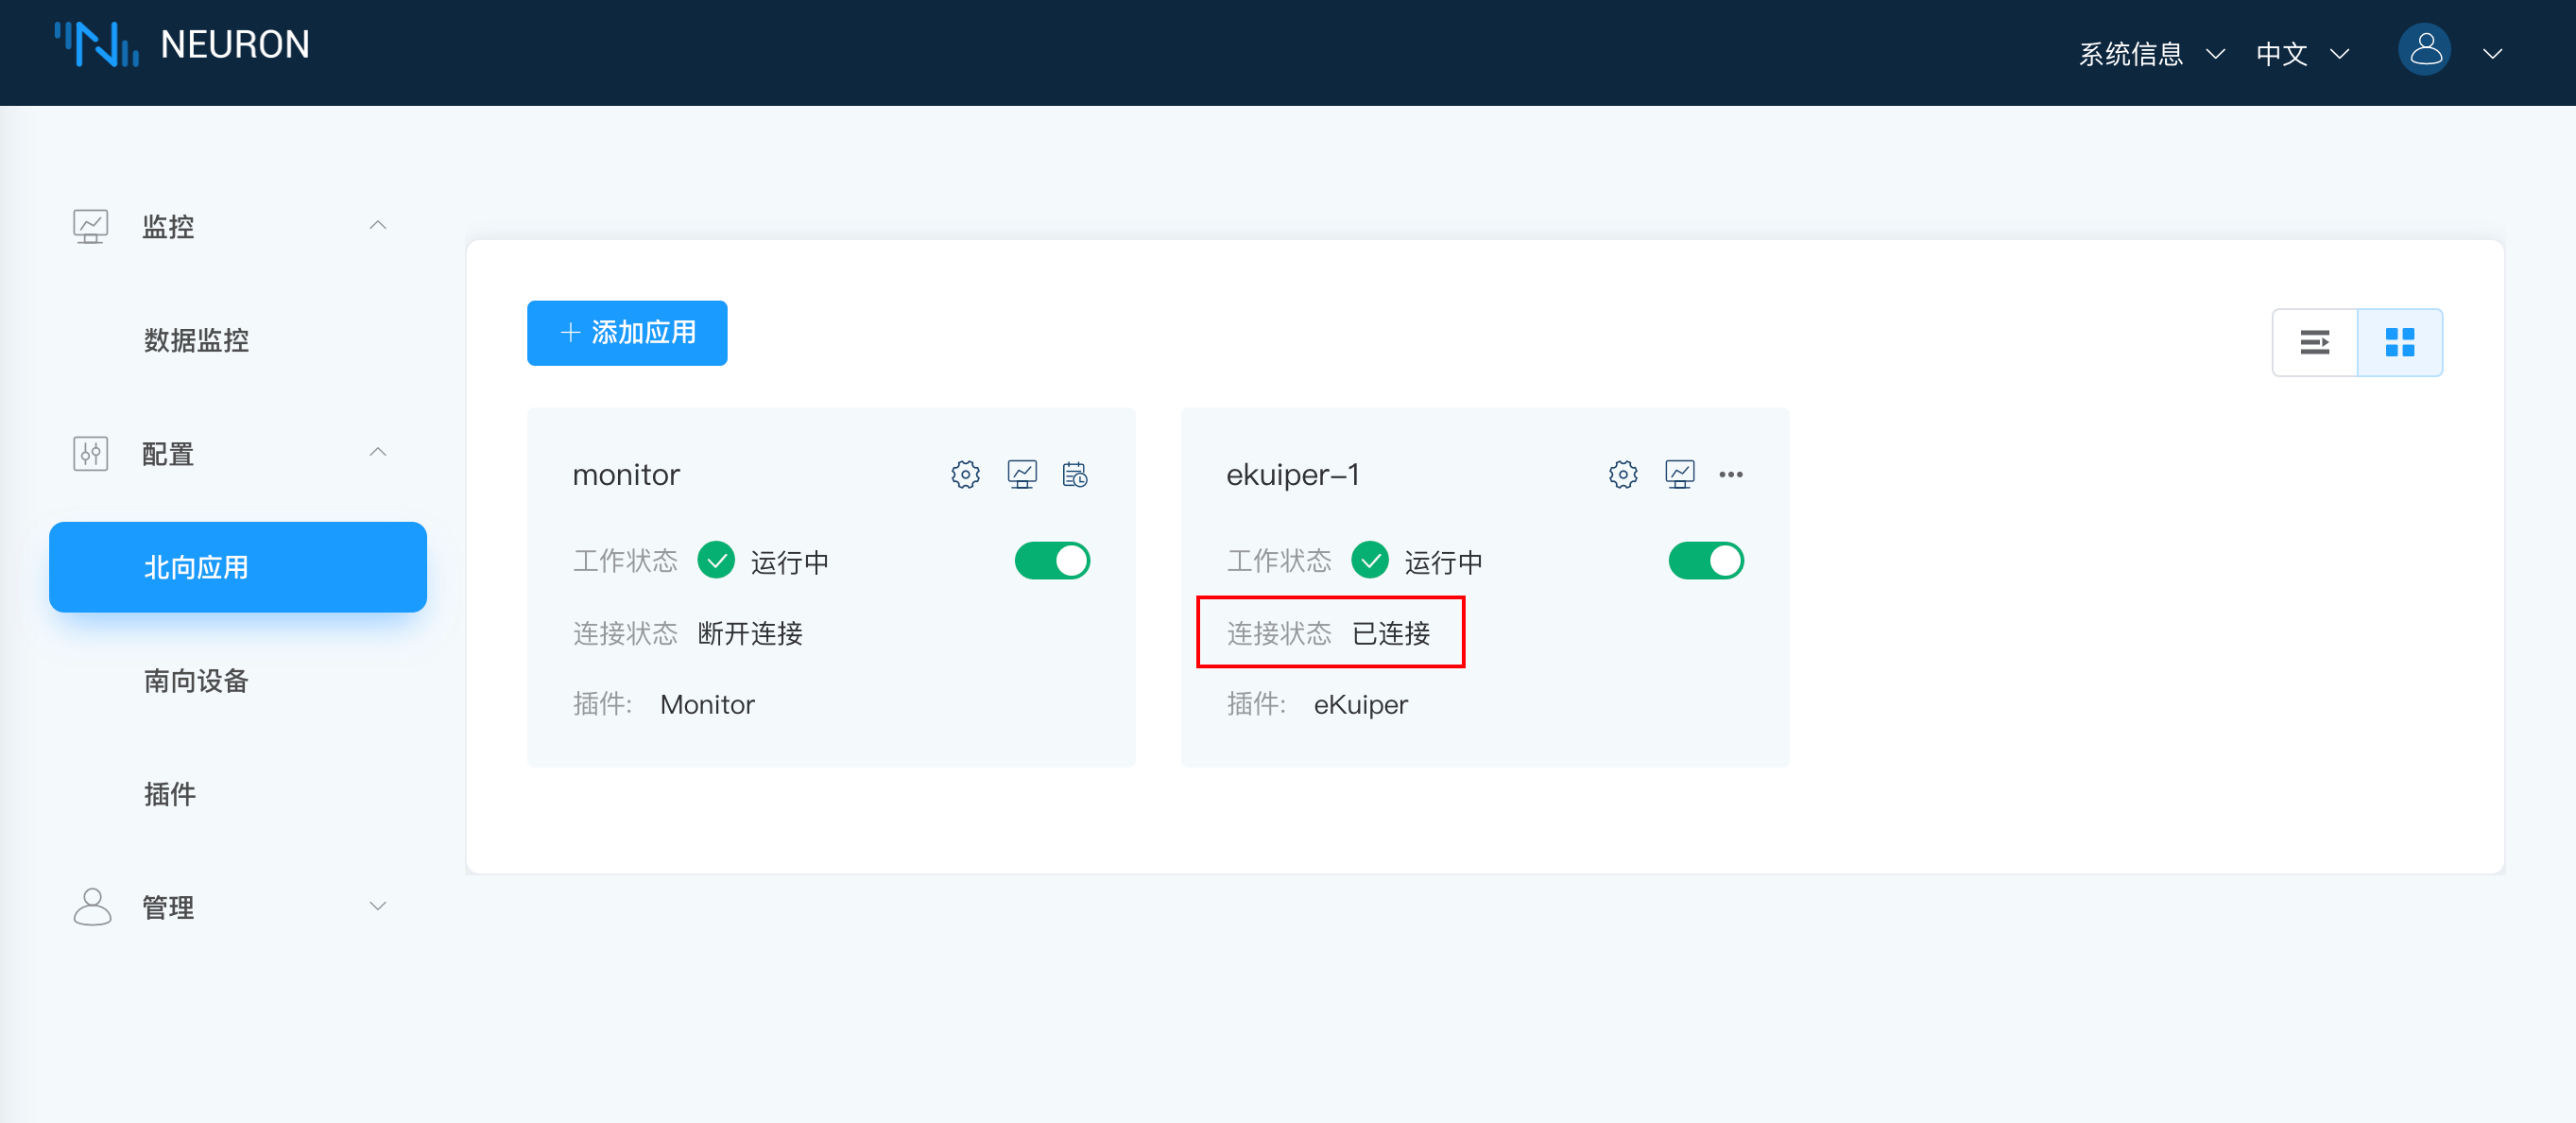
Task: Open the 中文 language dropdown
Action: click(2300, 53)
